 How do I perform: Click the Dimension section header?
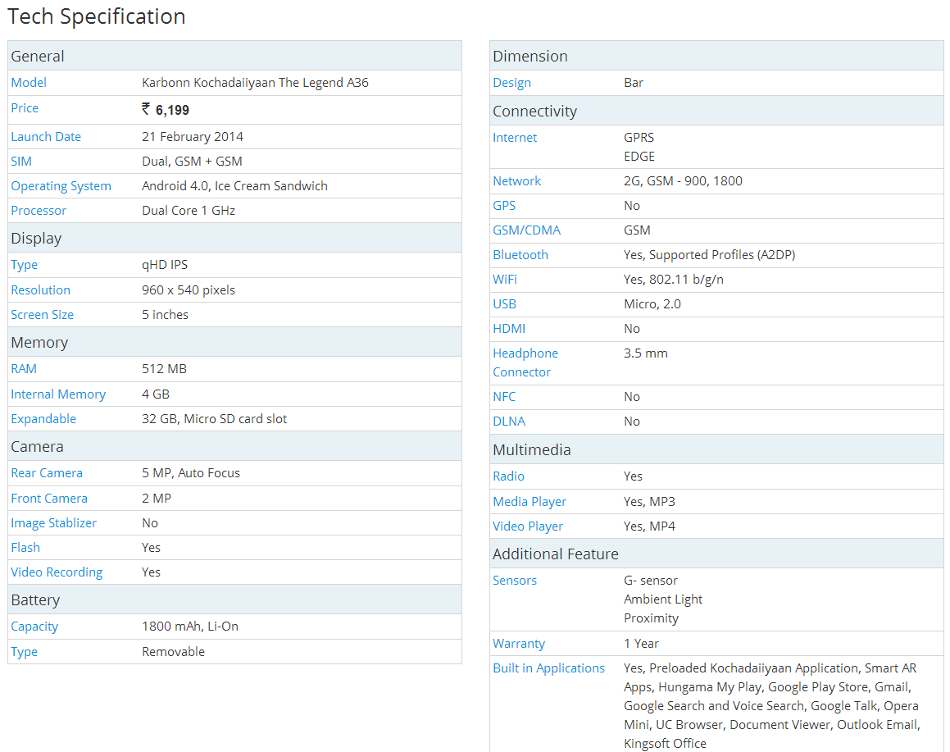(716, 56)
